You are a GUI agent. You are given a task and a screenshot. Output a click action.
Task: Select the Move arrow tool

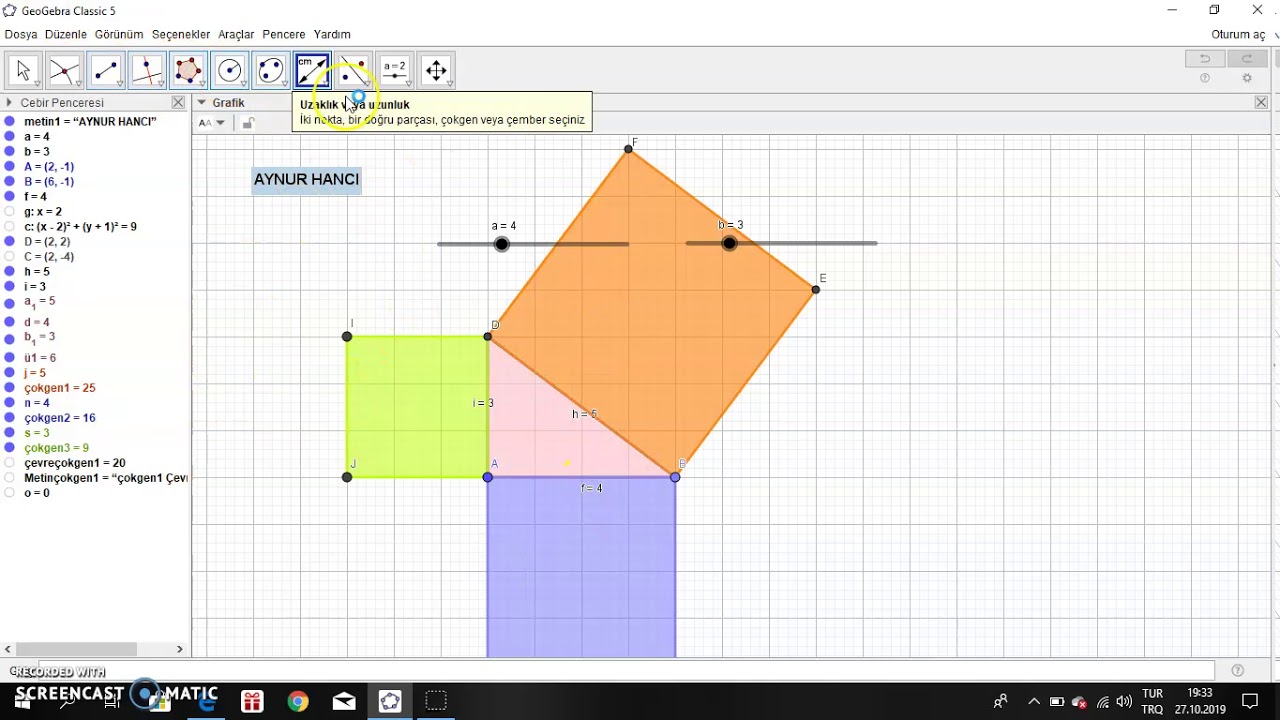(23, 70)
